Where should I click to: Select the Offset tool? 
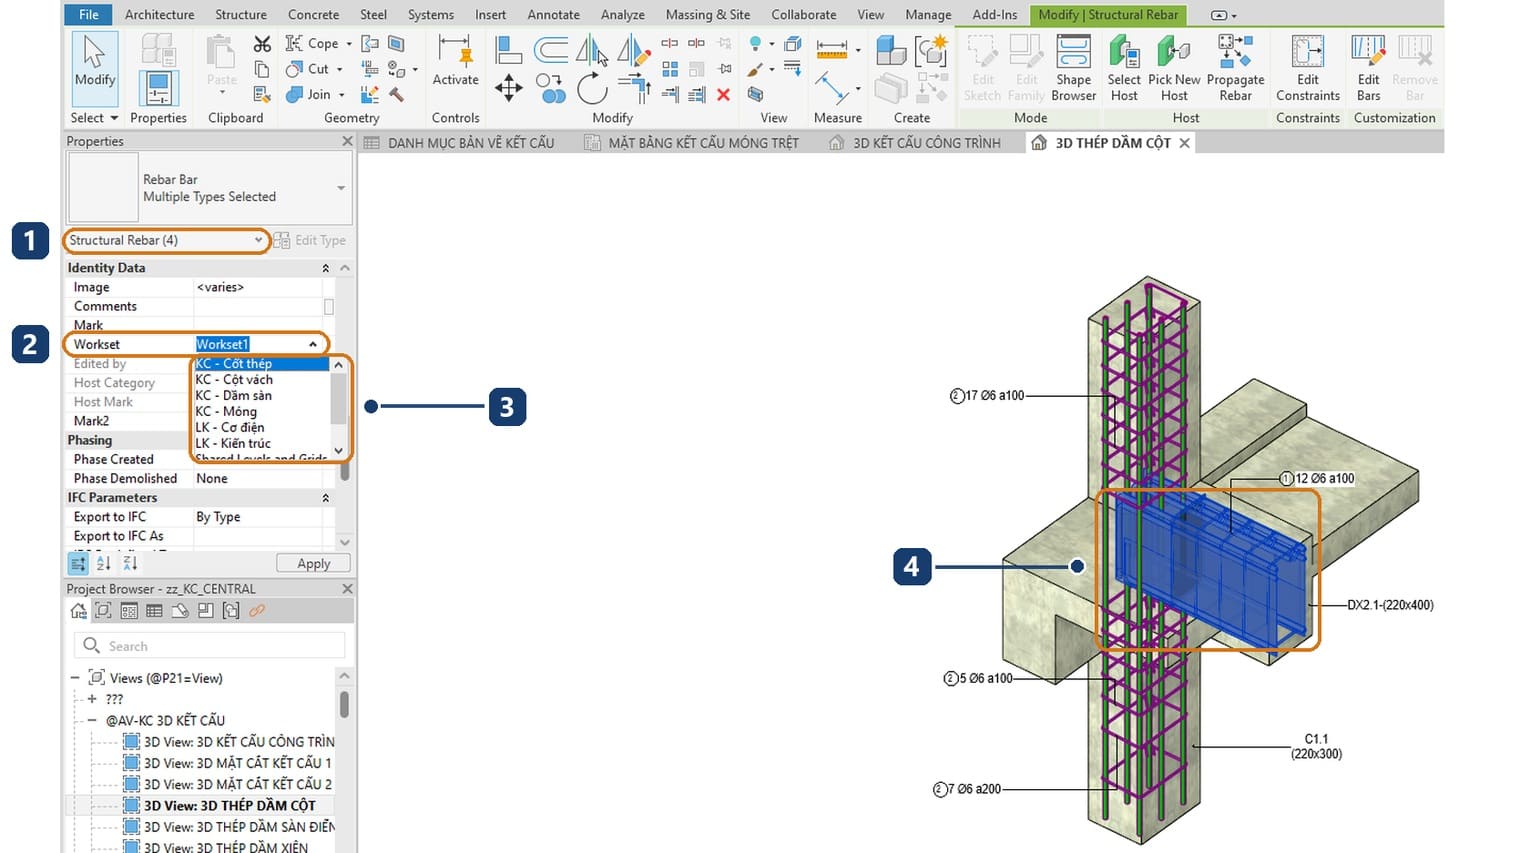(x=551, y=49)
